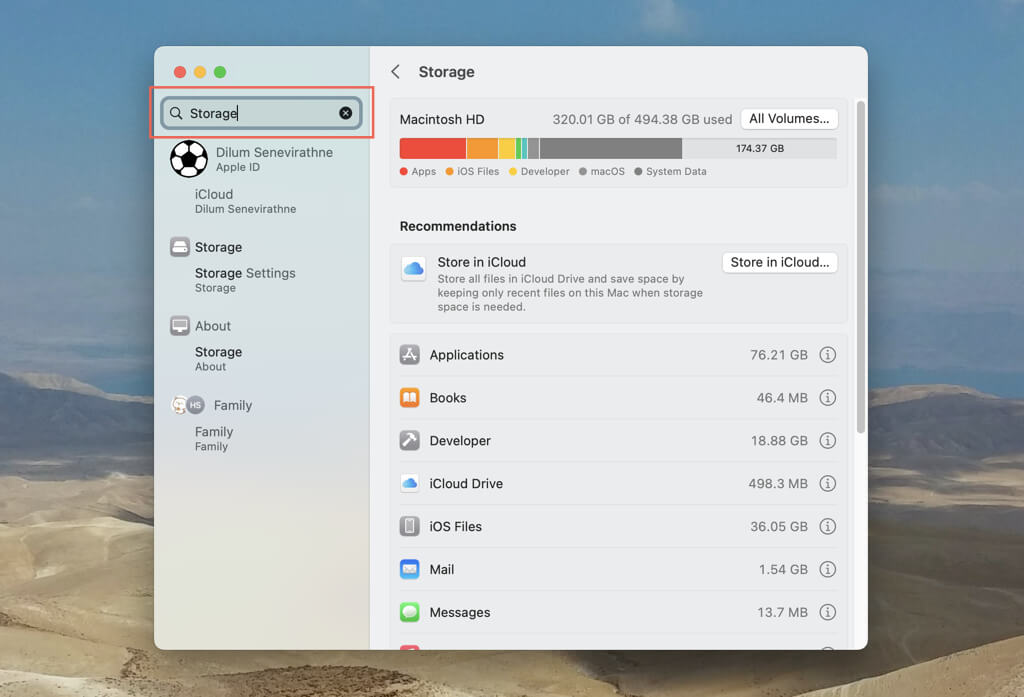Select the Messages row label
The image size is (1024, 697).
pos(460,613)
